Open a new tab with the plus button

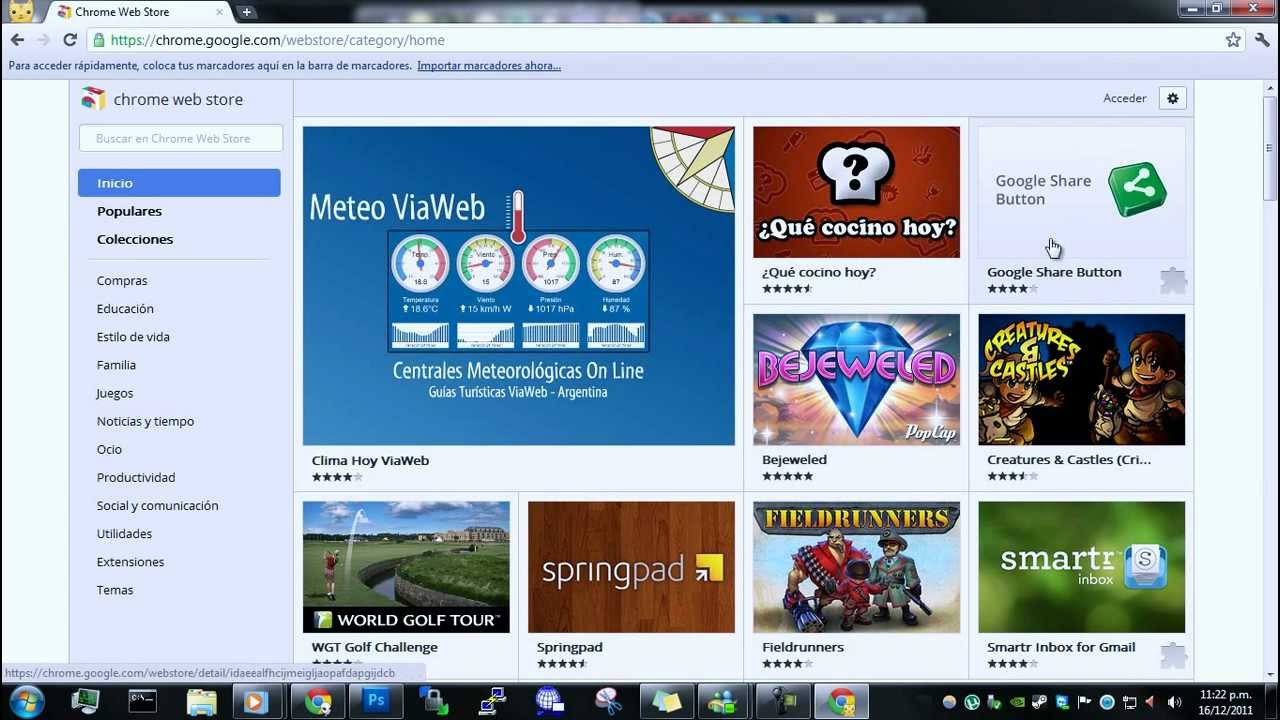pyautogui.click(x=246, y=12)
